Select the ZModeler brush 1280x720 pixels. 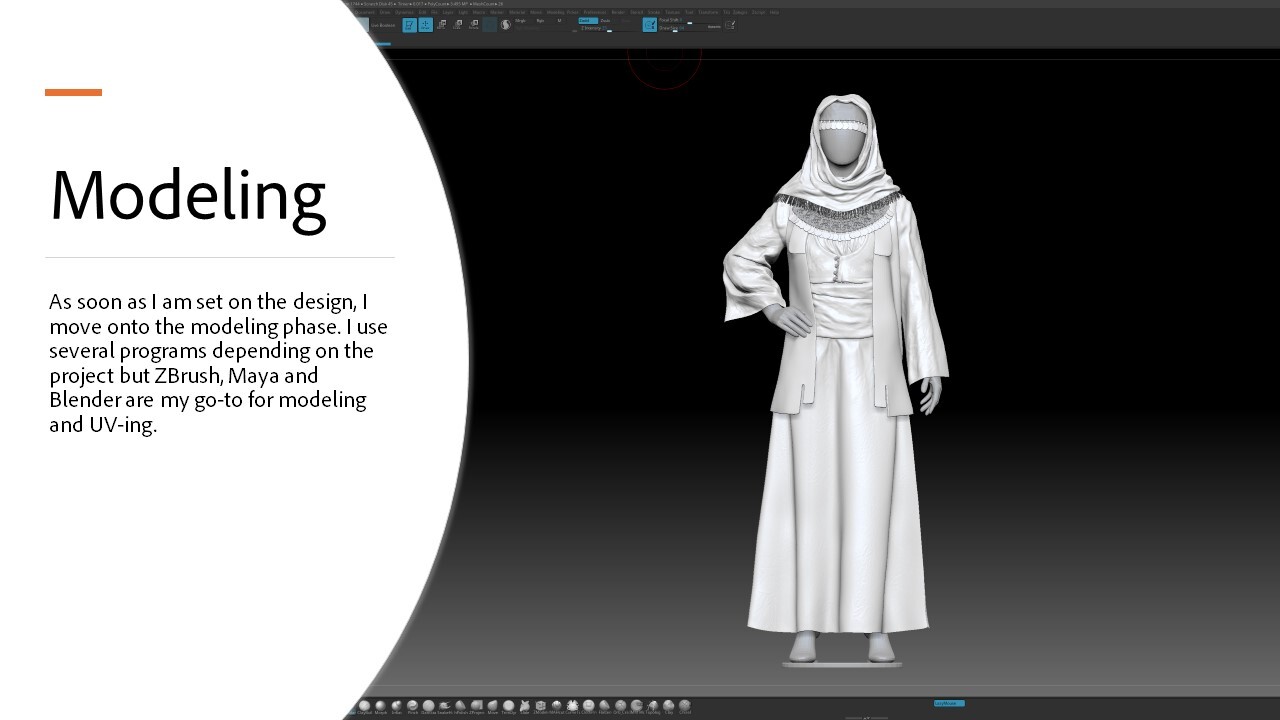click(540, 705)
